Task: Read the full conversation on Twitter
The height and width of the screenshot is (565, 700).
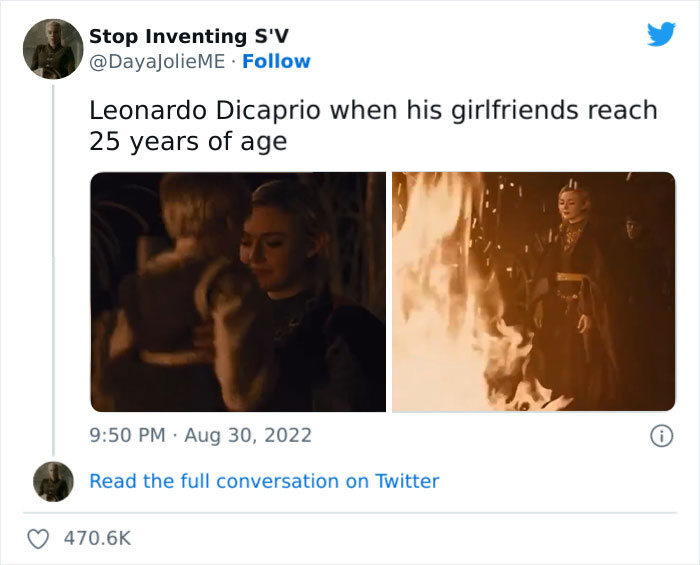Action: click(264, 481)
